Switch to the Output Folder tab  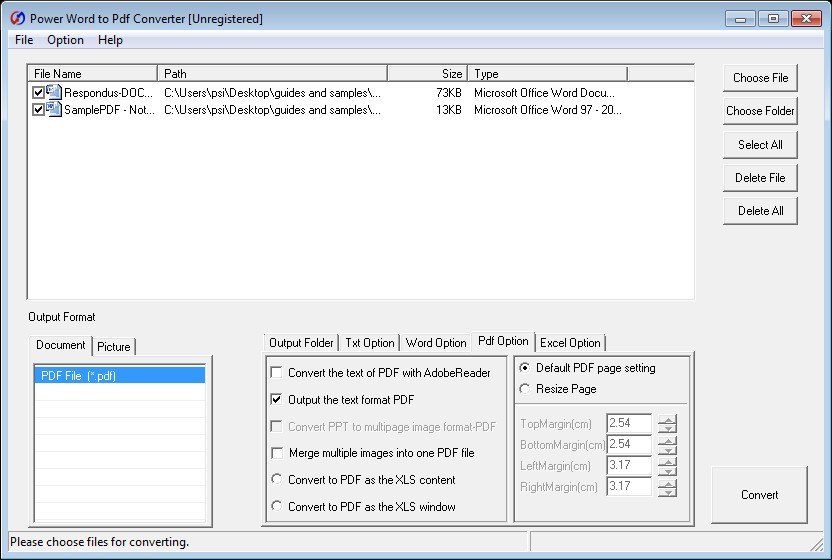click(x=301, y=343)
